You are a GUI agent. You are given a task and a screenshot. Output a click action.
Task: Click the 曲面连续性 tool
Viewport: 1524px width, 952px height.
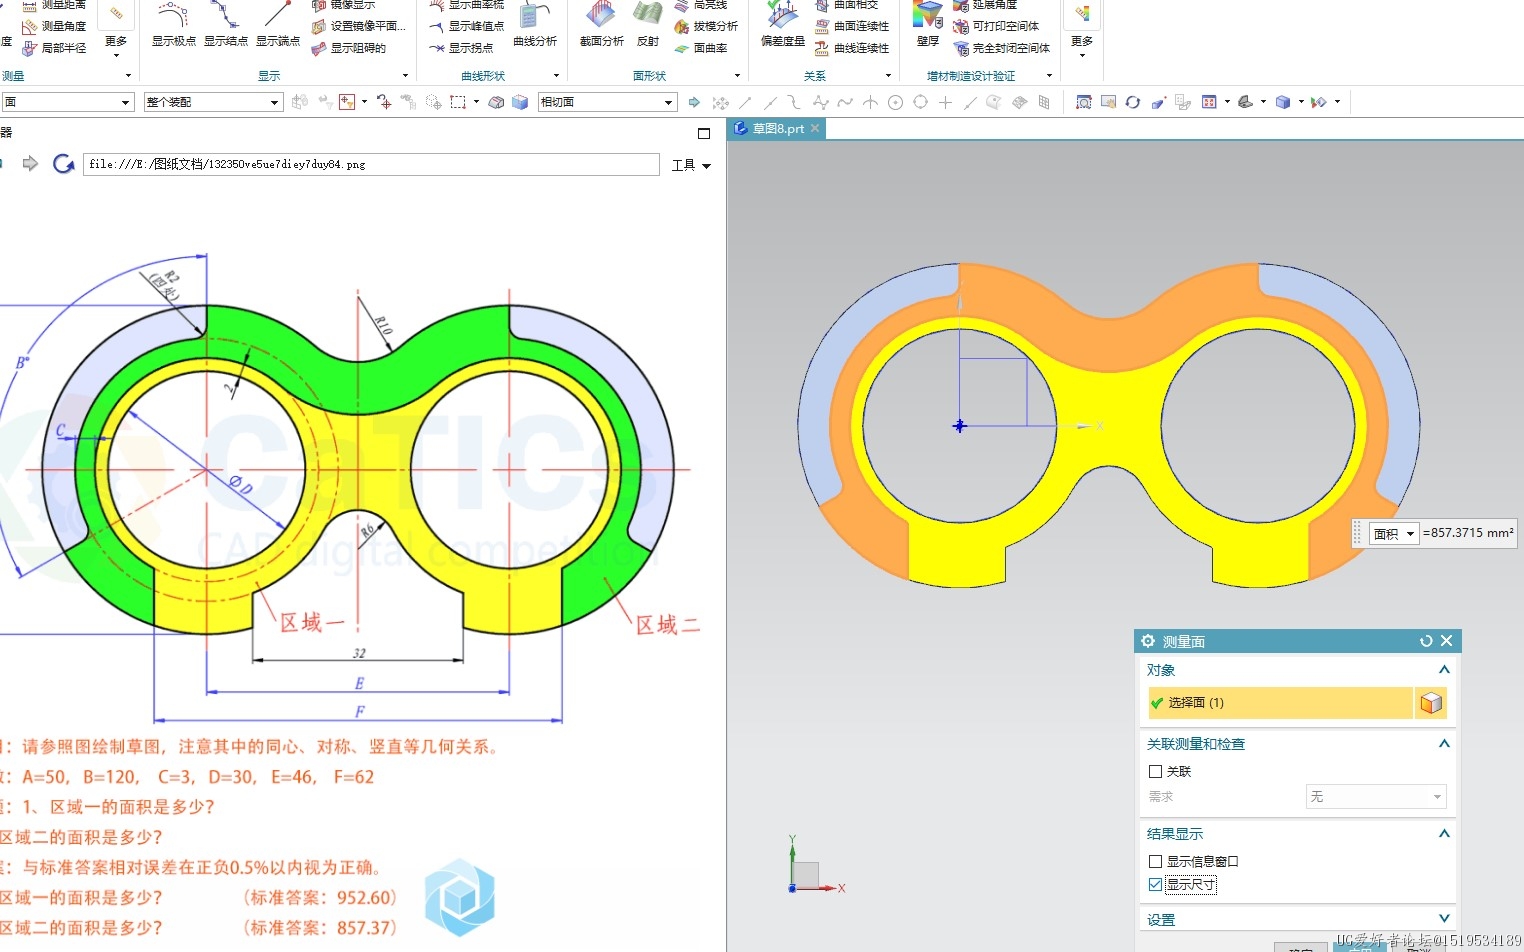click(852, 26)
